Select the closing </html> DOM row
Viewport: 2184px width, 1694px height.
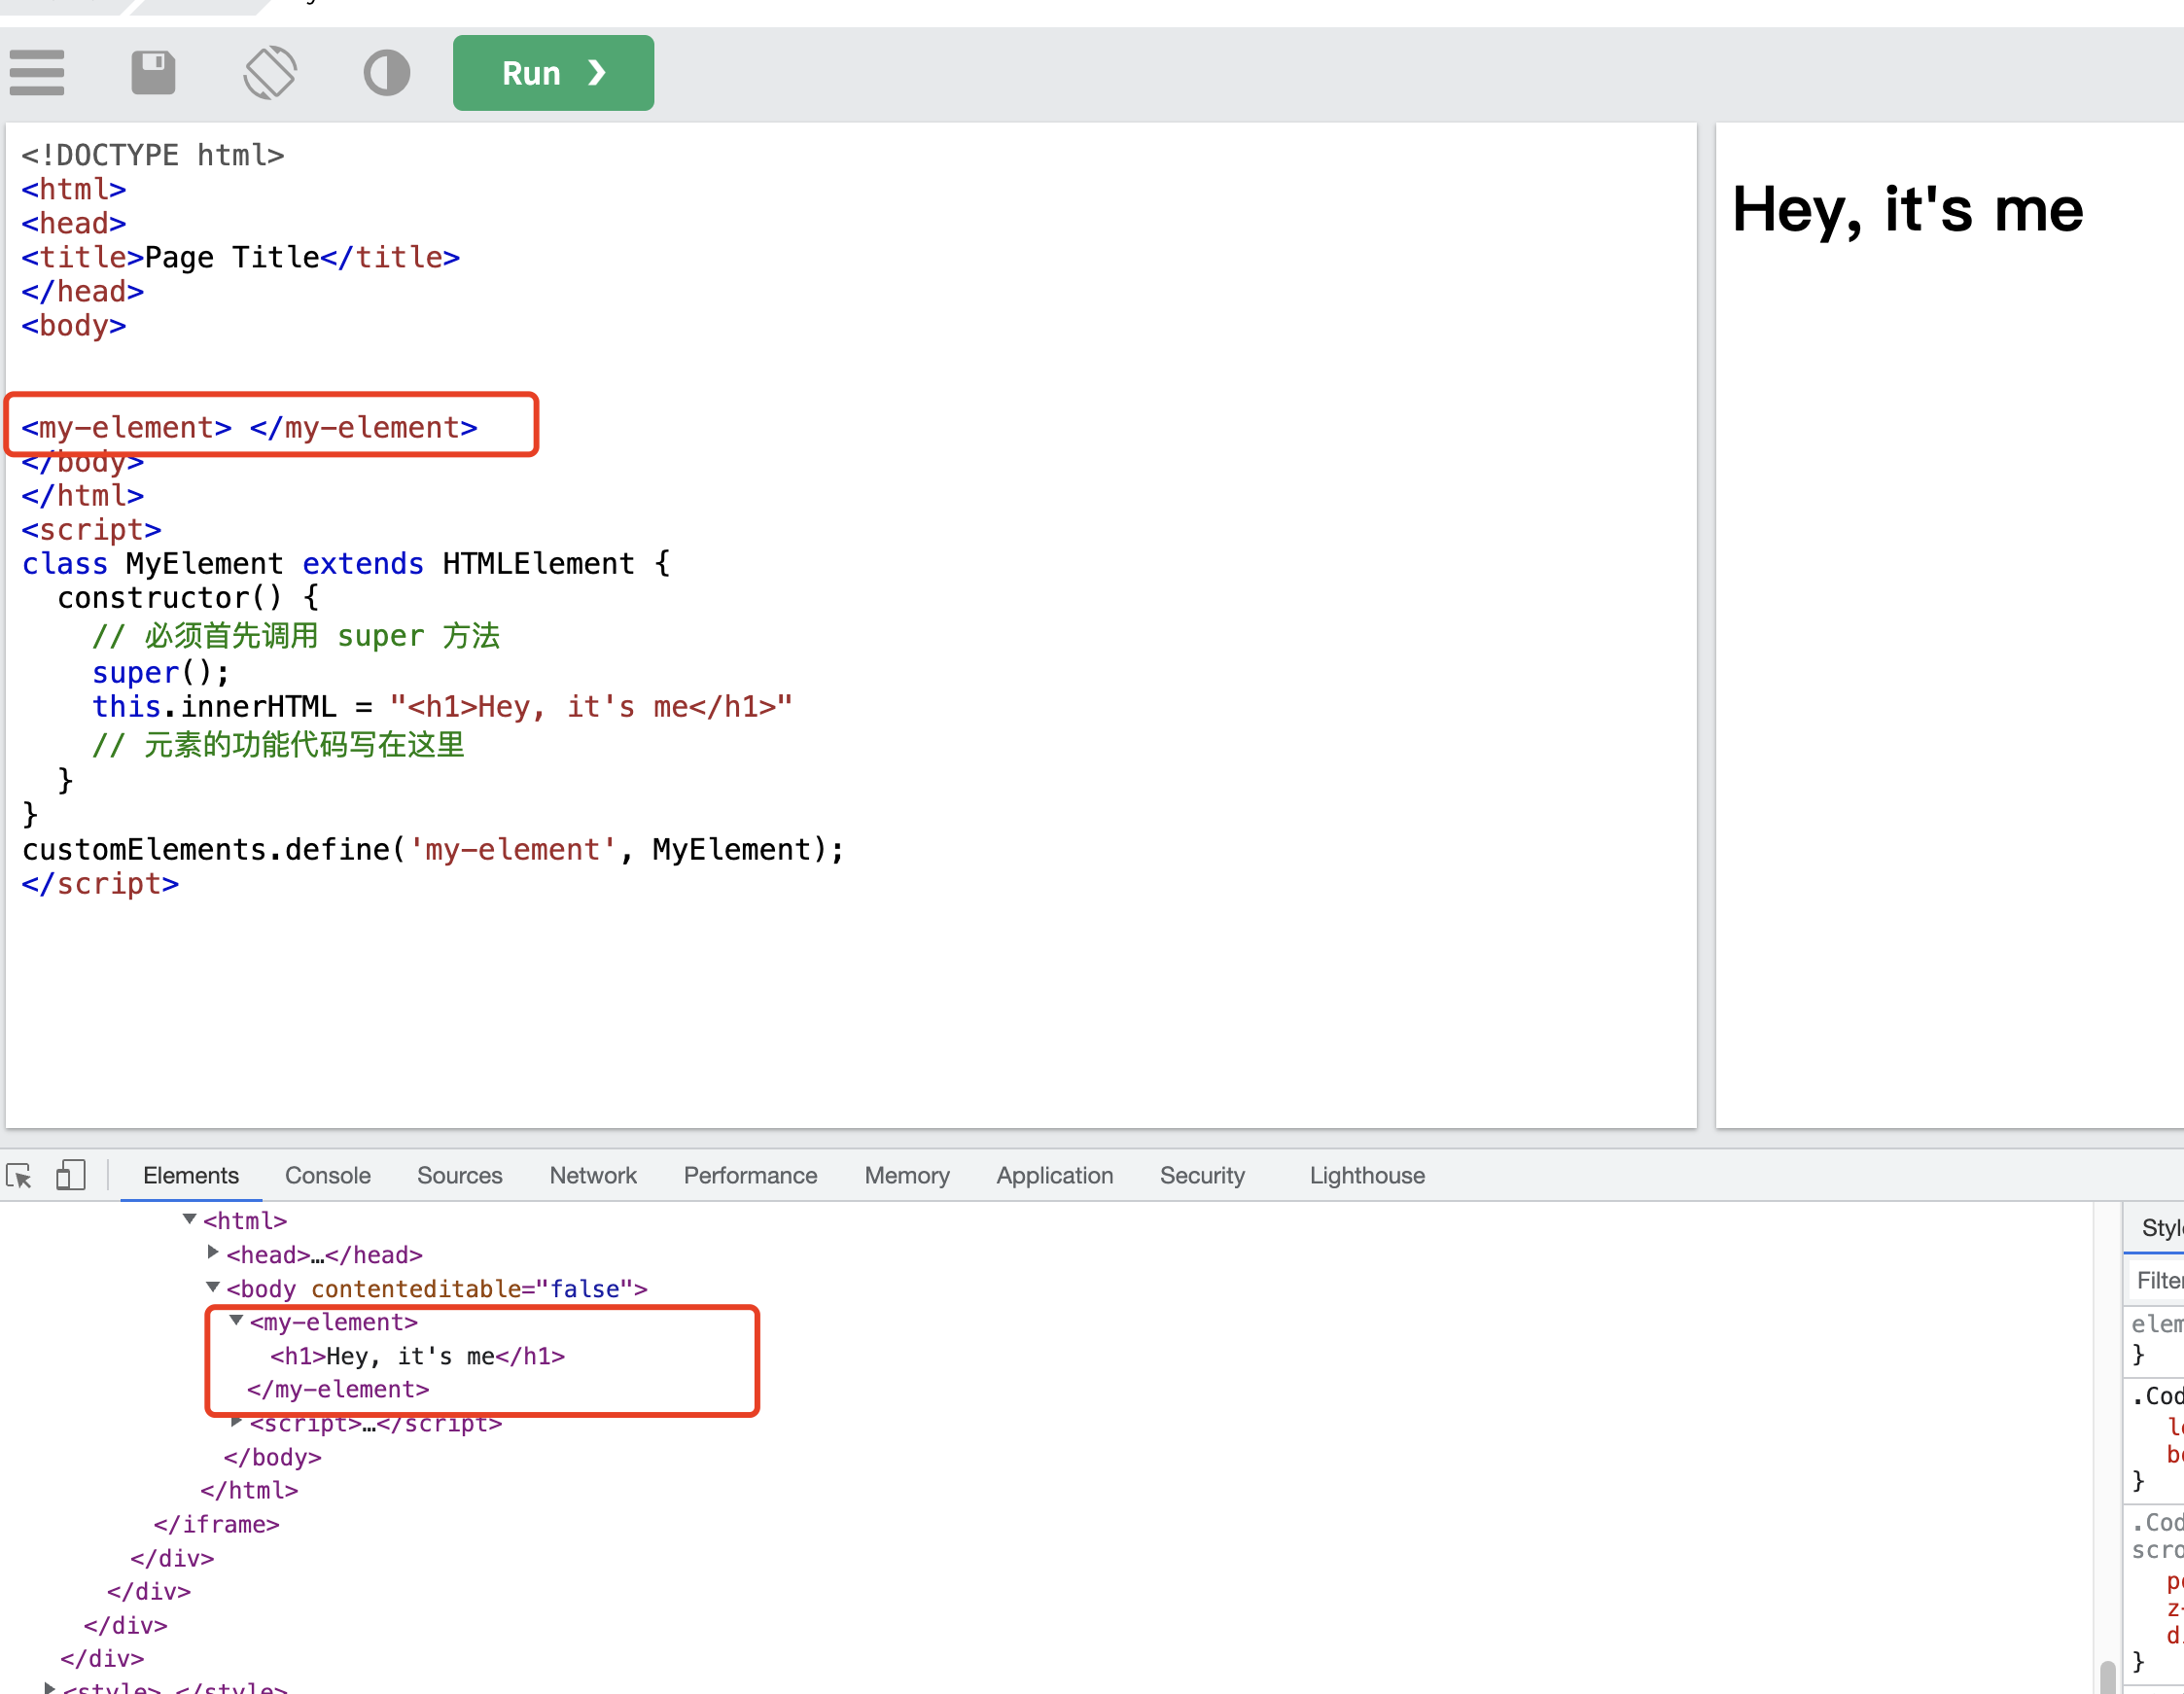coord(249,1490)
